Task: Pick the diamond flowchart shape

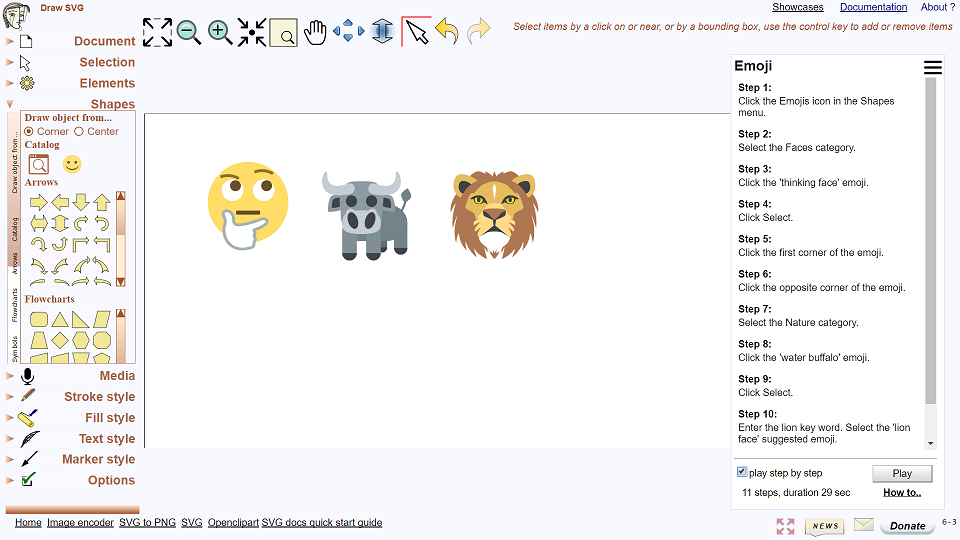Action: 60,340
